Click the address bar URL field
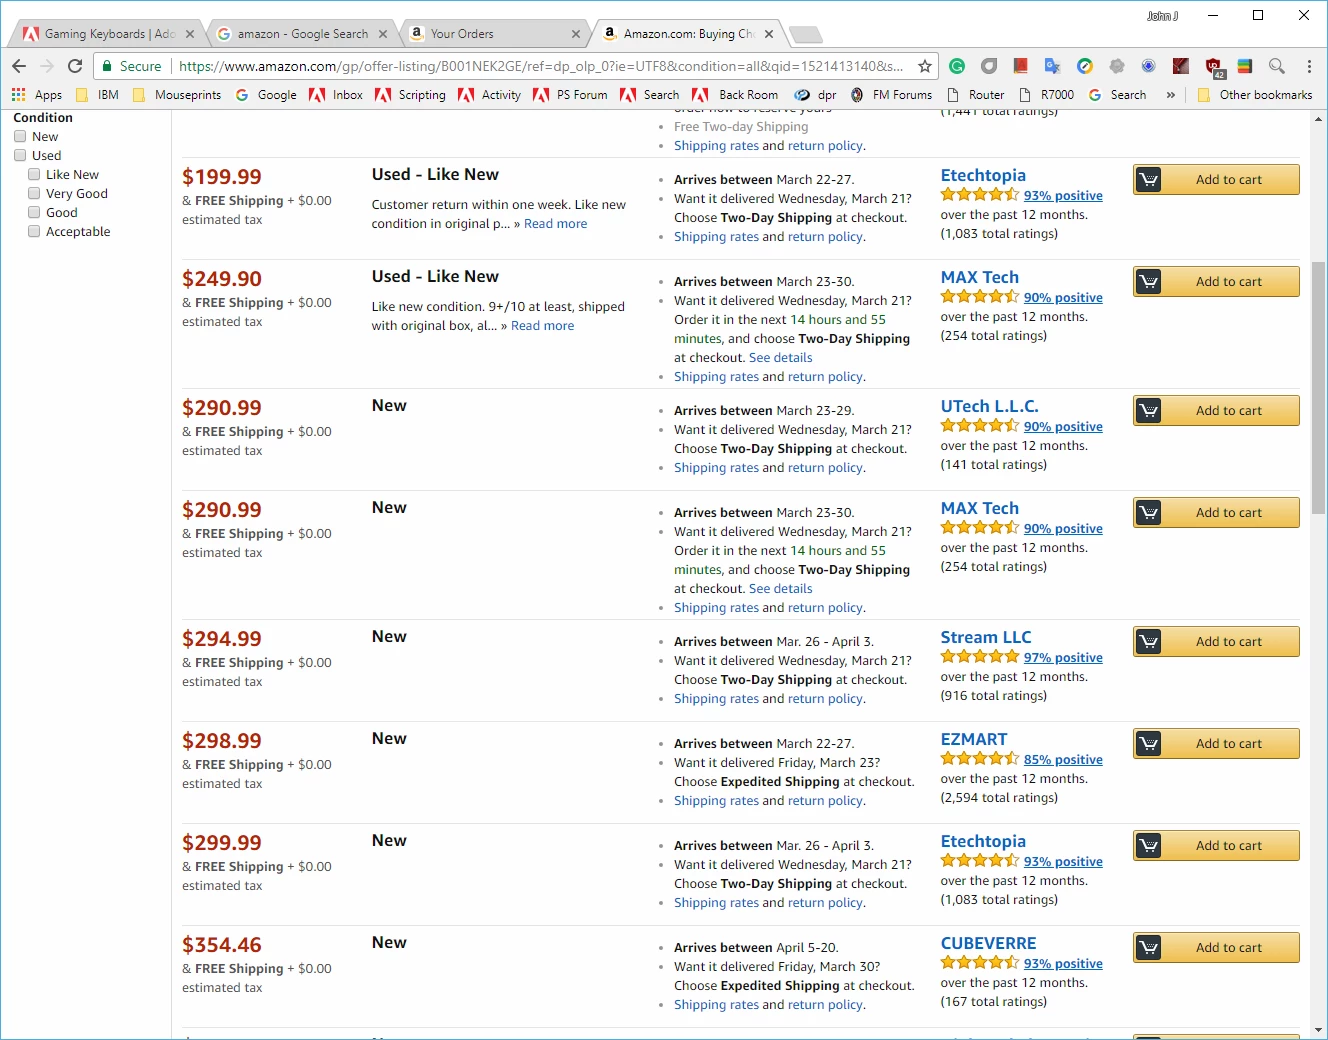The width and height of the screenshot is (1328, 1040). point(540,66)
